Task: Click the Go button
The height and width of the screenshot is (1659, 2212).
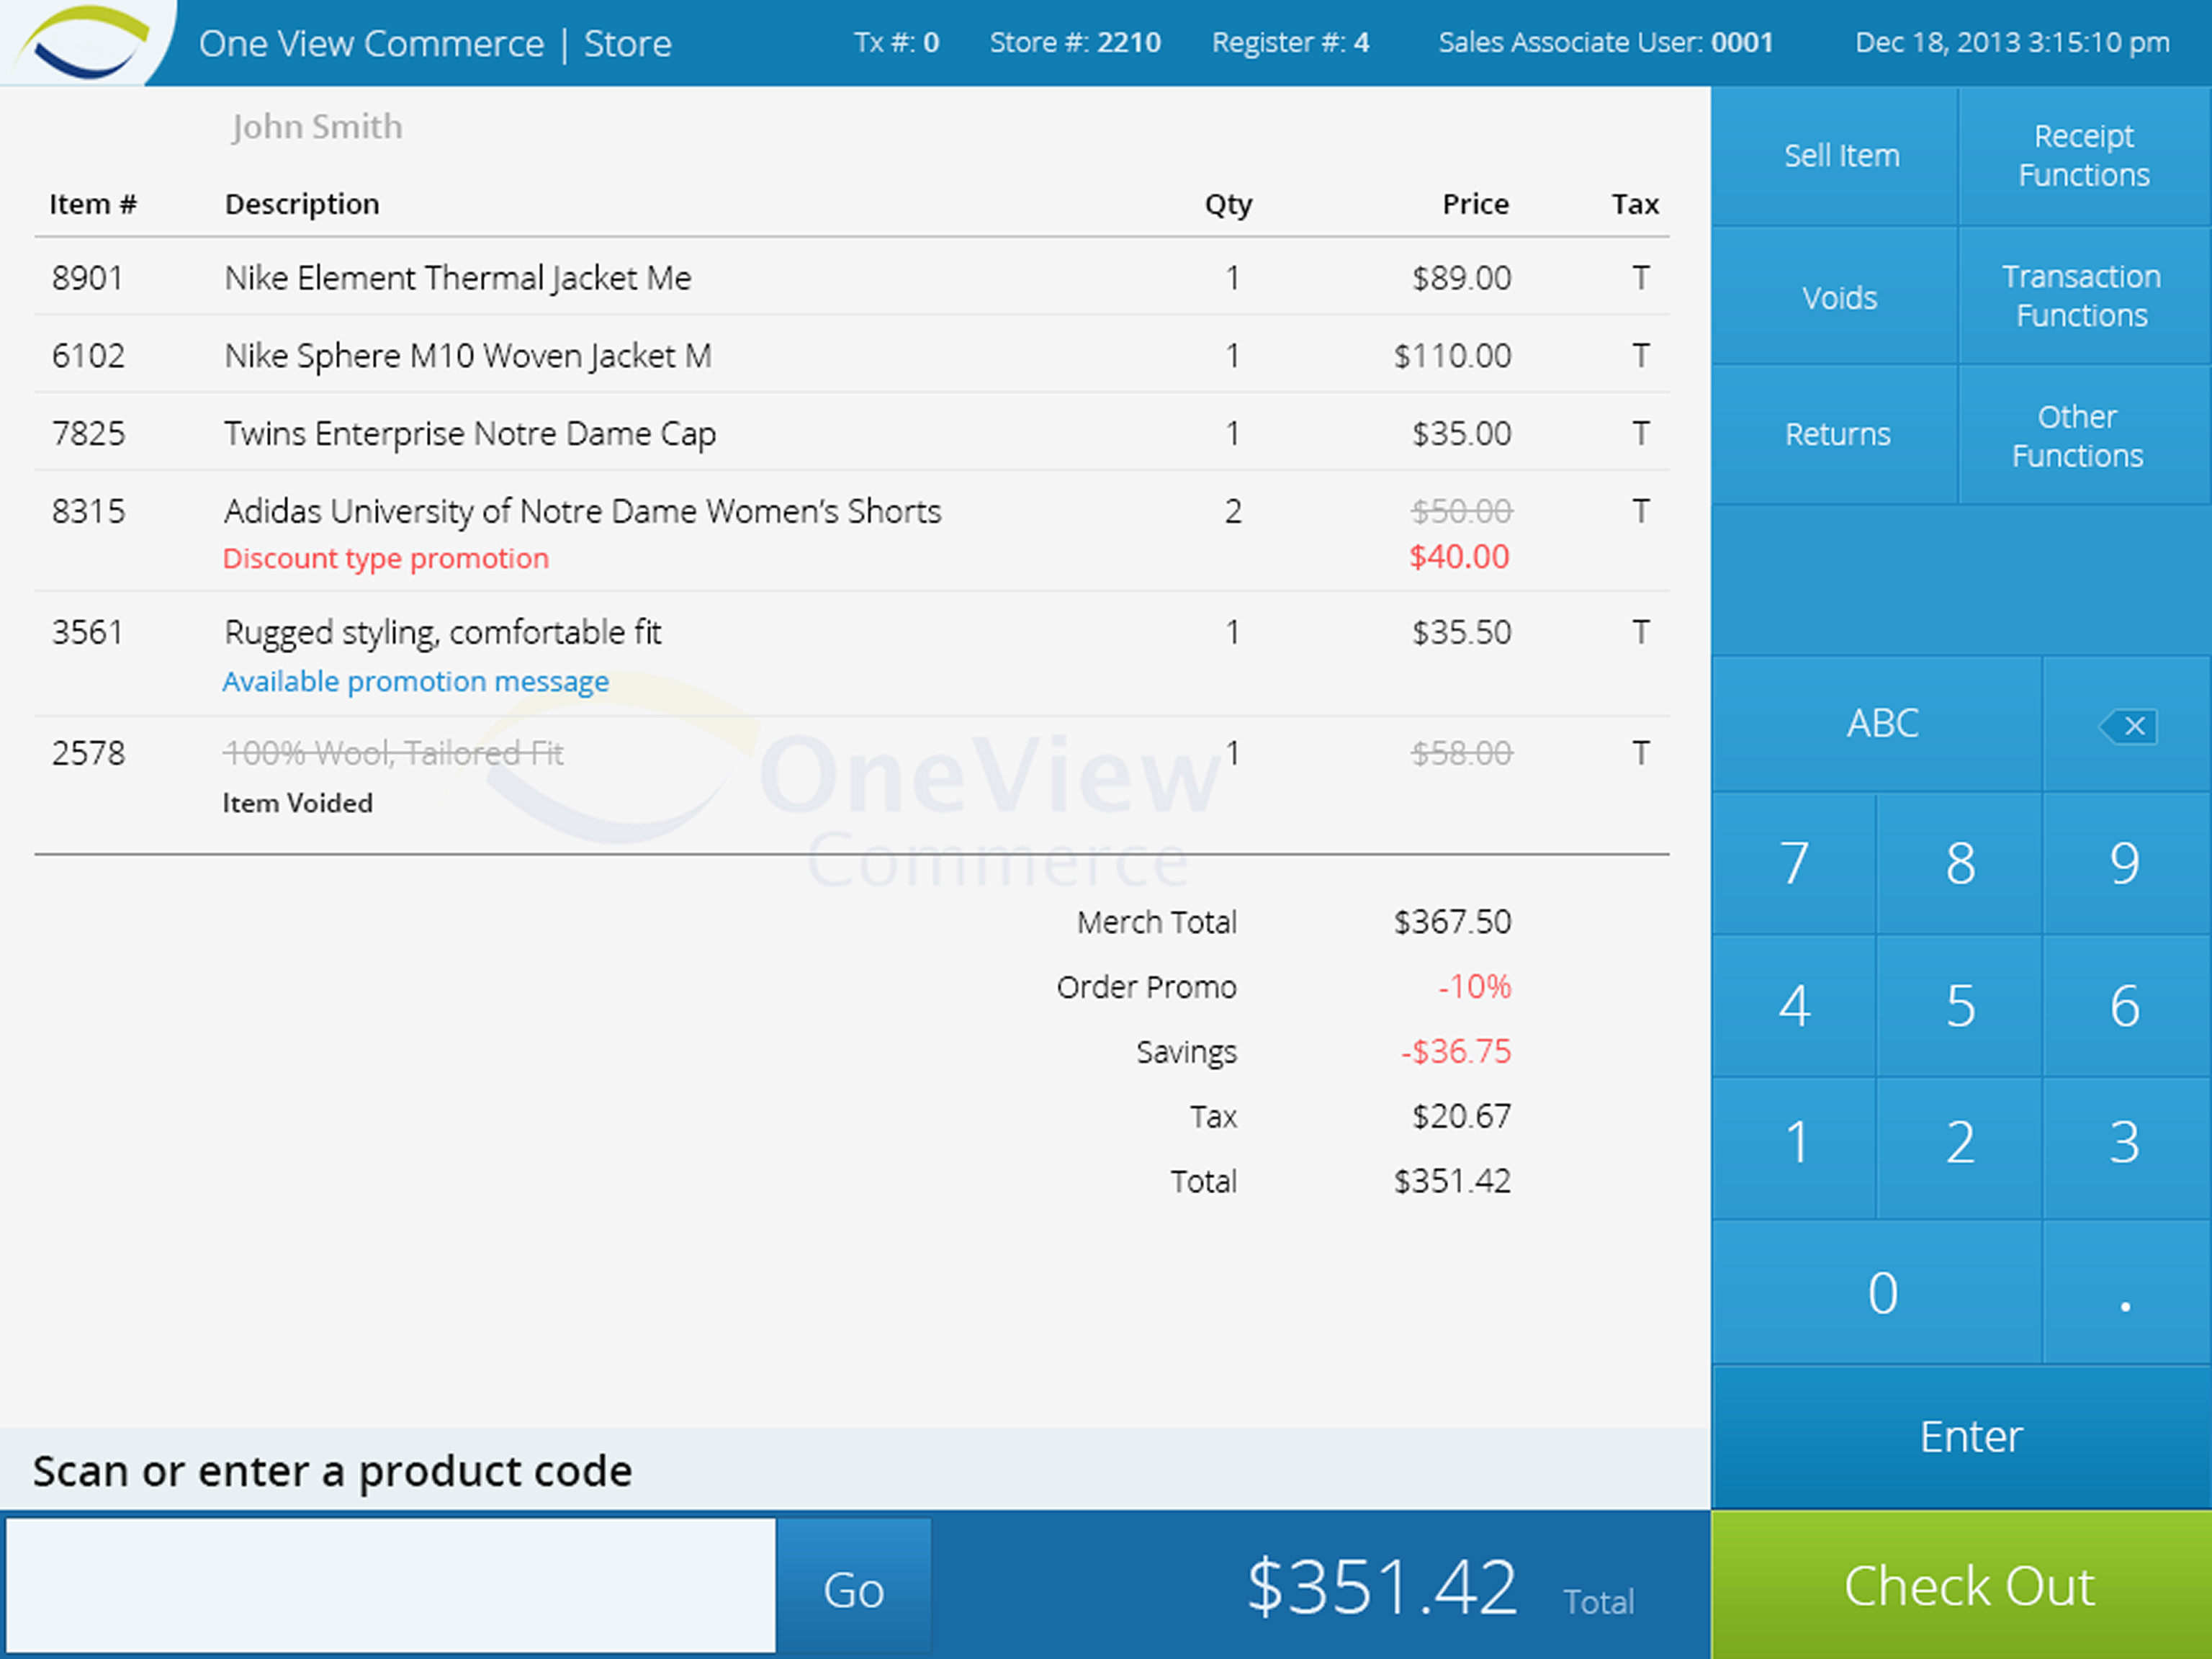Action: coord(853,1589)
